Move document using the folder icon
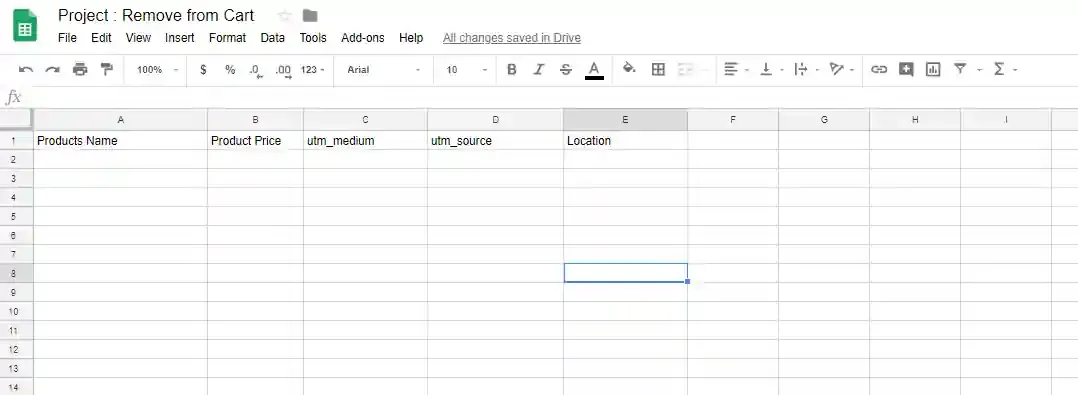Screen dimensions: 1078x395 coord(310,15)
